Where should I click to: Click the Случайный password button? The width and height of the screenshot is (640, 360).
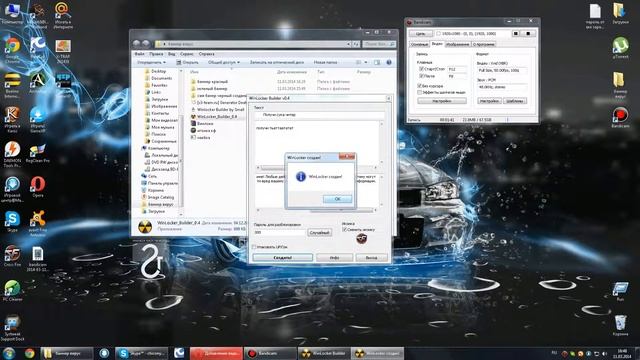pos(319,233)
